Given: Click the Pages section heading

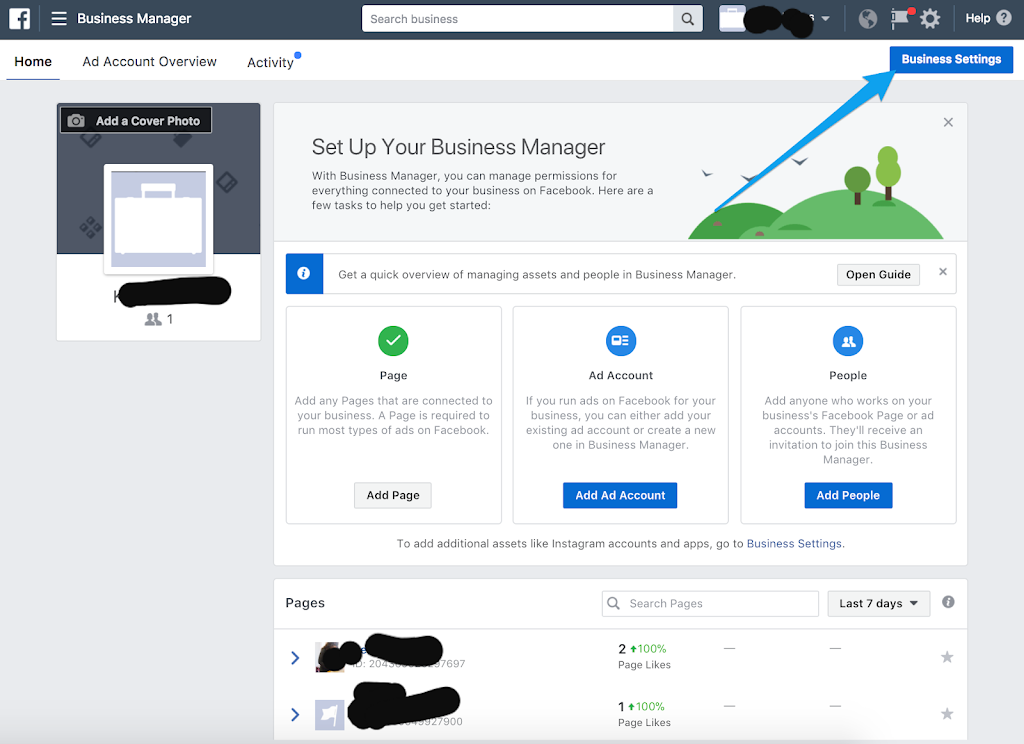Looking at the screenshot, I should pyautogui.click(x=305, y=602).
